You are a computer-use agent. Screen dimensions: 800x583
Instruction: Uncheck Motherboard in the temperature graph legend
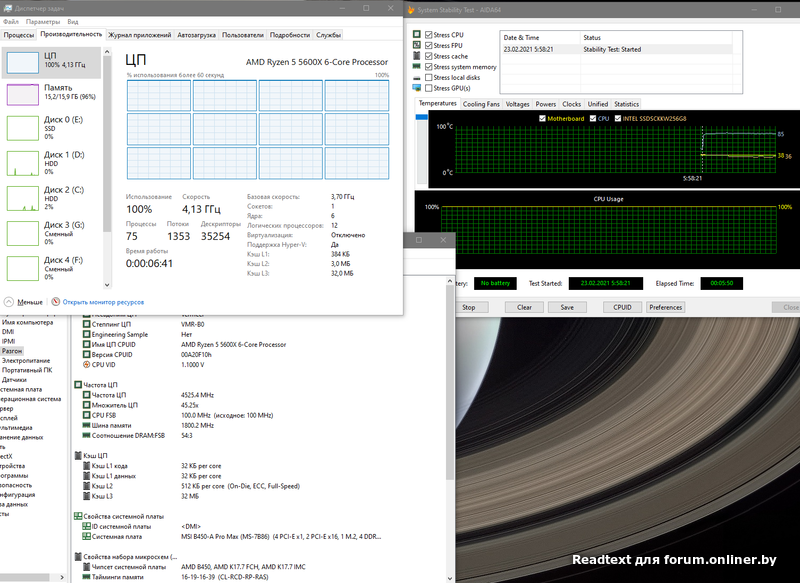pos(542,118)
